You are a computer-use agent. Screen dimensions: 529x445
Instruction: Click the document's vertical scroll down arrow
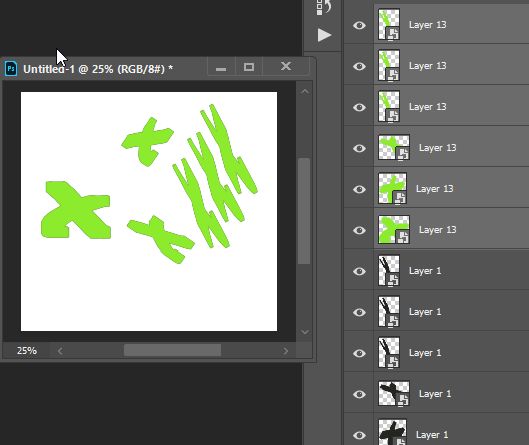305,332
